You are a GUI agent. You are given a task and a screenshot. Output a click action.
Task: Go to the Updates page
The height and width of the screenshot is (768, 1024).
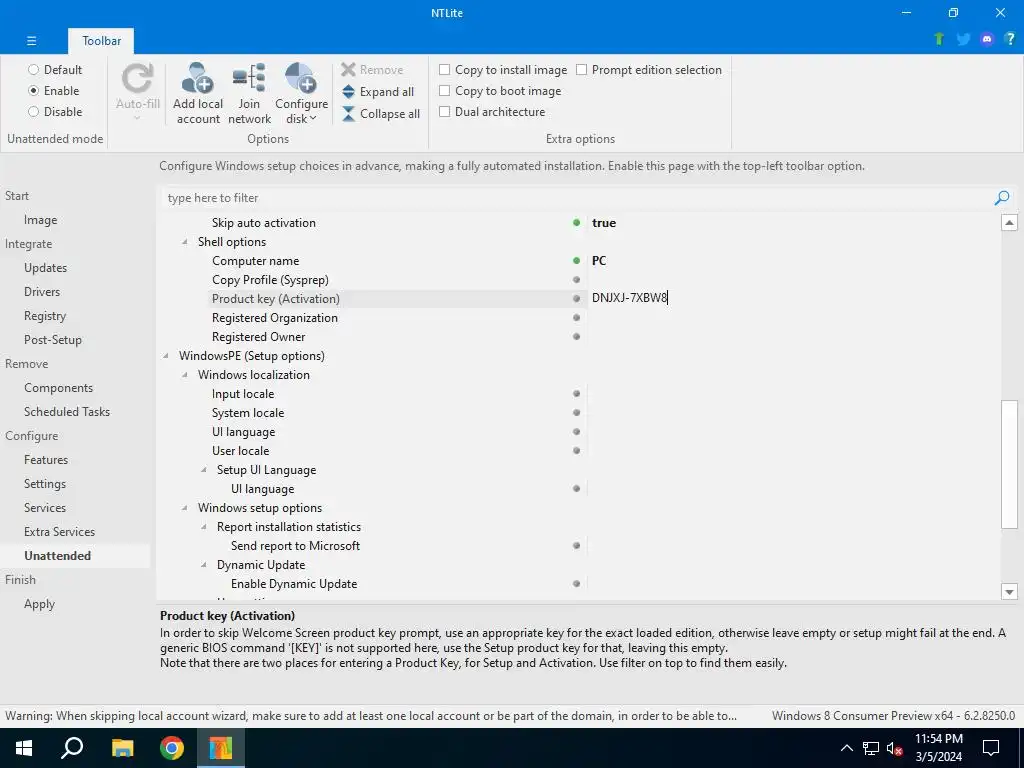46,268
